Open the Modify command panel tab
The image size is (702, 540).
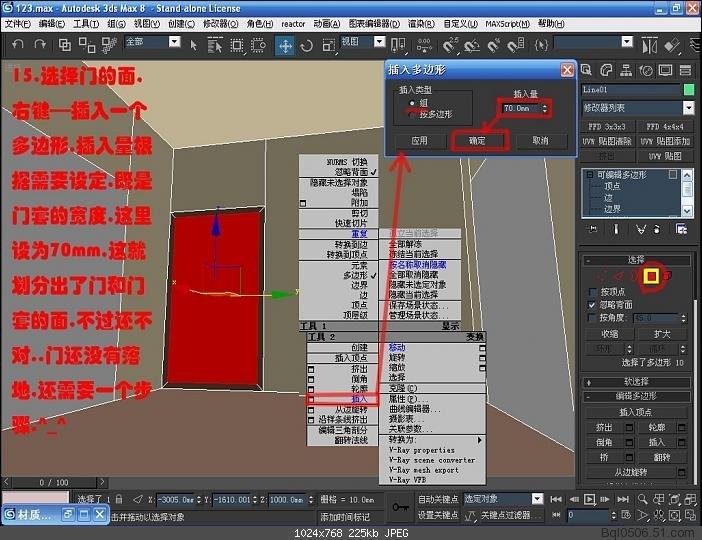click(606, 70)
